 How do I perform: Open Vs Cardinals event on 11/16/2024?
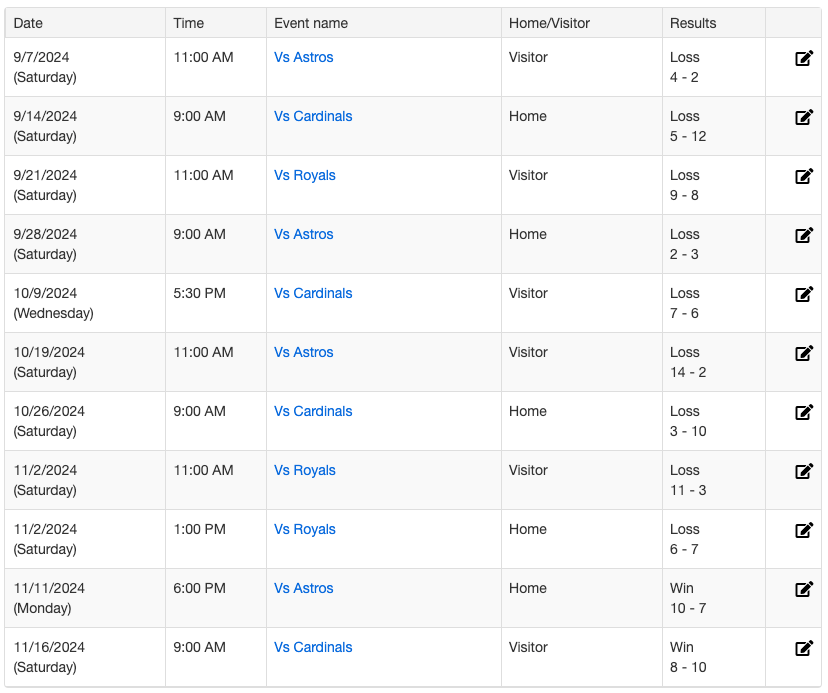pyautogui.click(x=313, y=648)
